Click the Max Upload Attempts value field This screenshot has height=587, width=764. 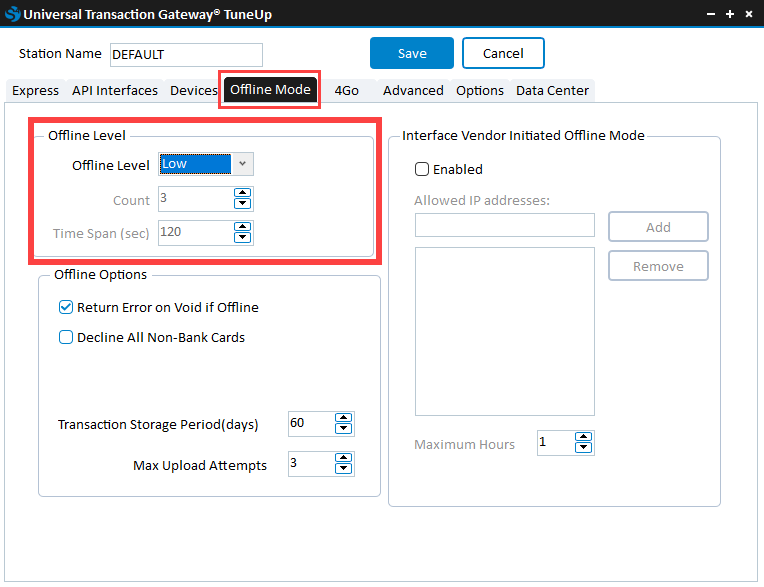[311, 464]
